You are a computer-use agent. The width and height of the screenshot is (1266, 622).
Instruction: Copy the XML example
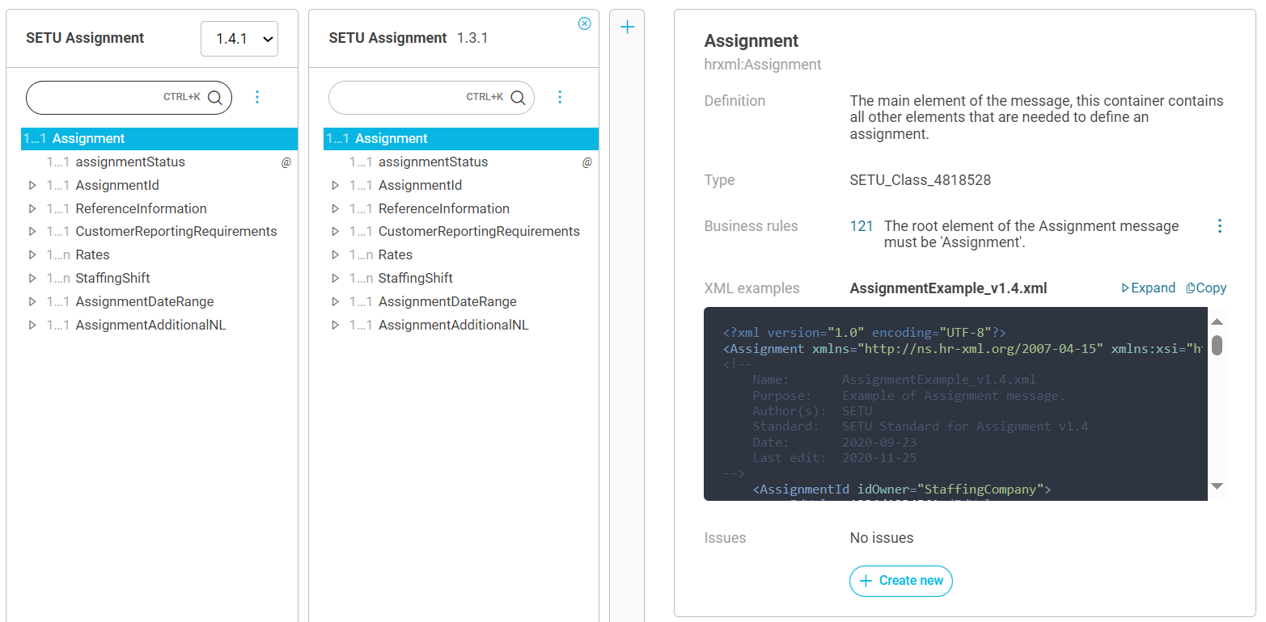(x=1206, y=288)
